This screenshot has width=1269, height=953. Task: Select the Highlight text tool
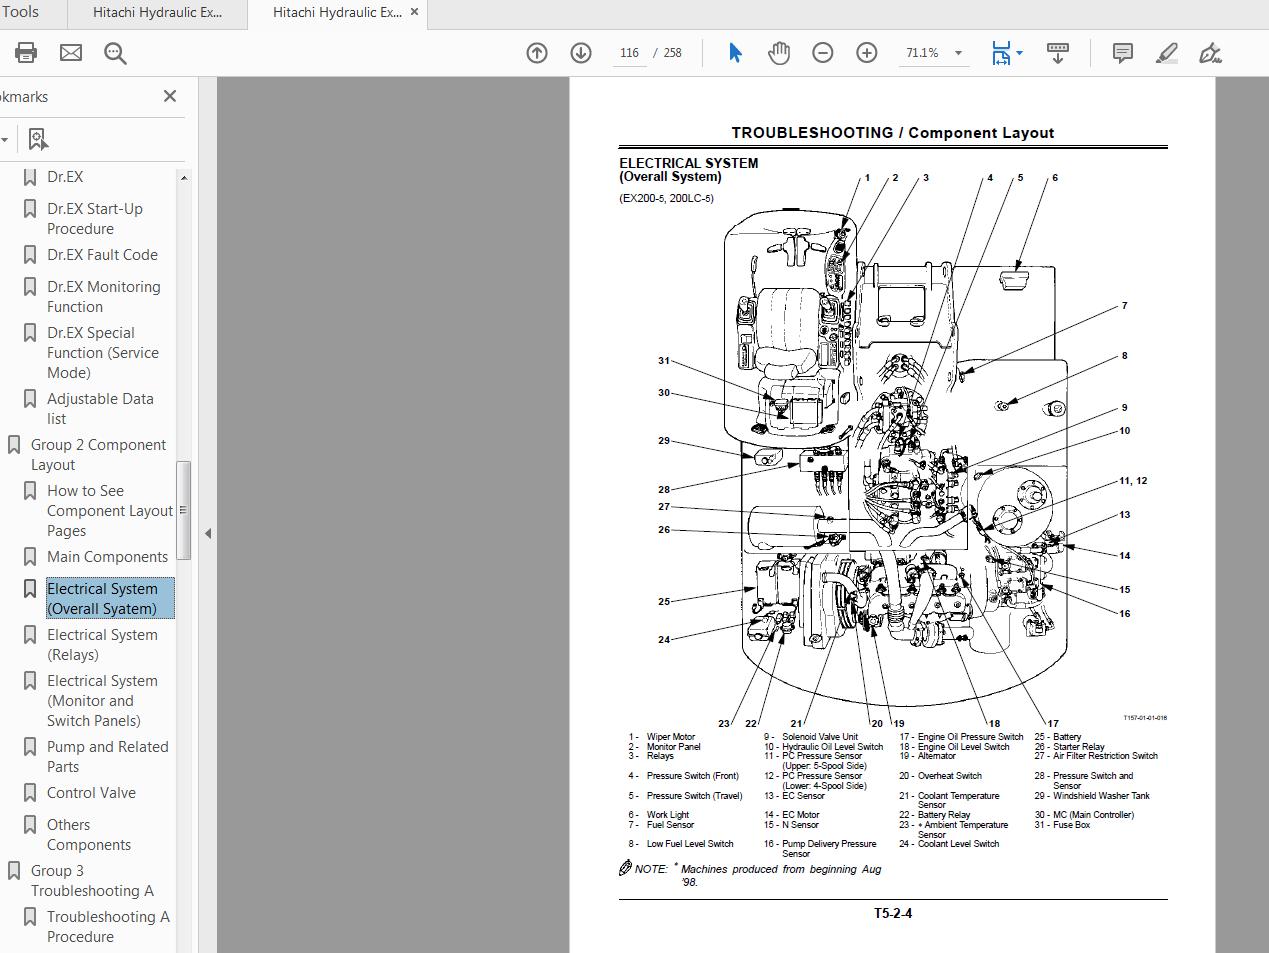pos(1166,52)
